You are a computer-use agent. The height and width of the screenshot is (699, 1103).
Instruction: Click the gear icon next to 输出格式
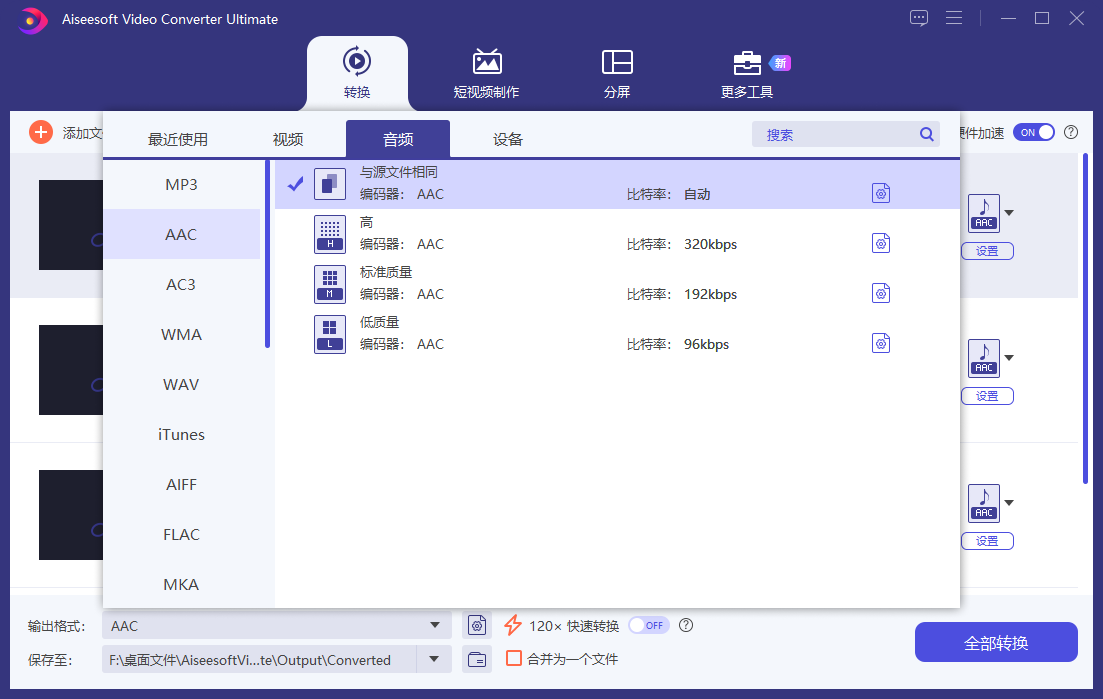477,624
